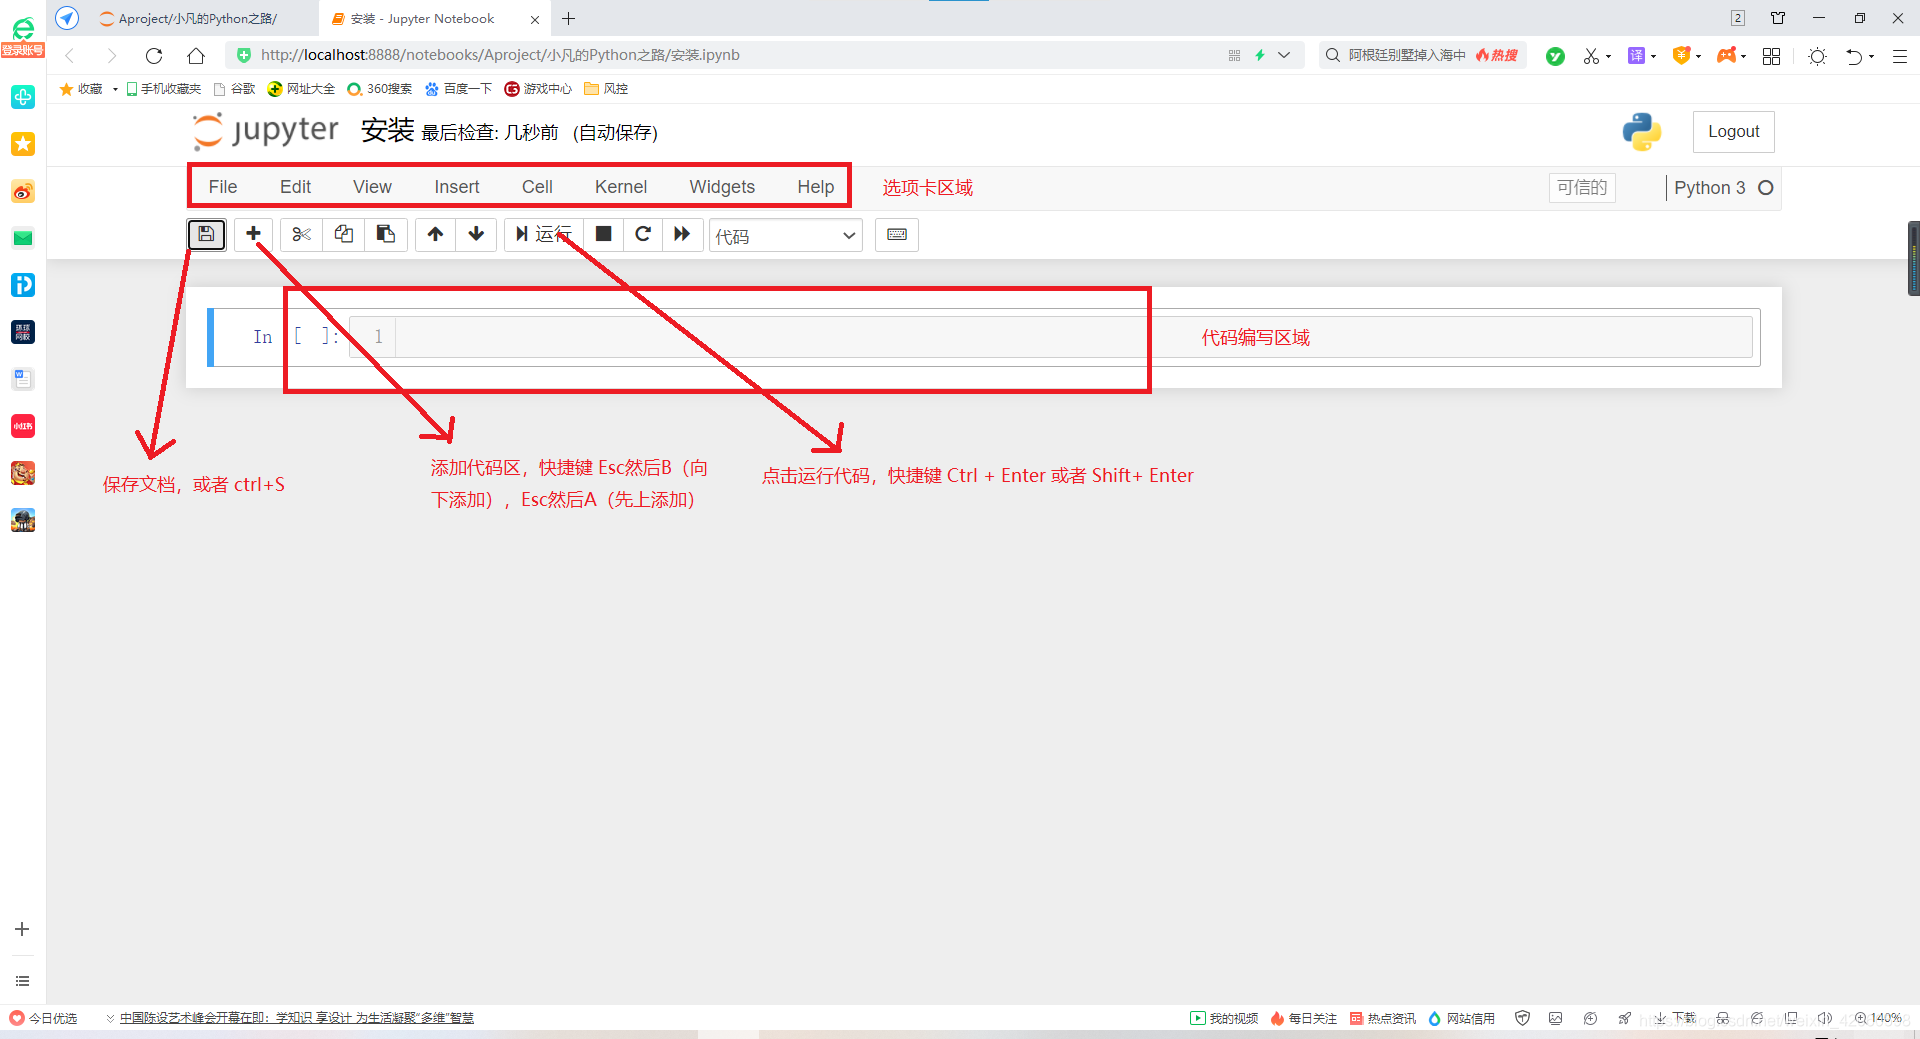Open the View menu
1920x1039 pixels.
pos(372,187)
